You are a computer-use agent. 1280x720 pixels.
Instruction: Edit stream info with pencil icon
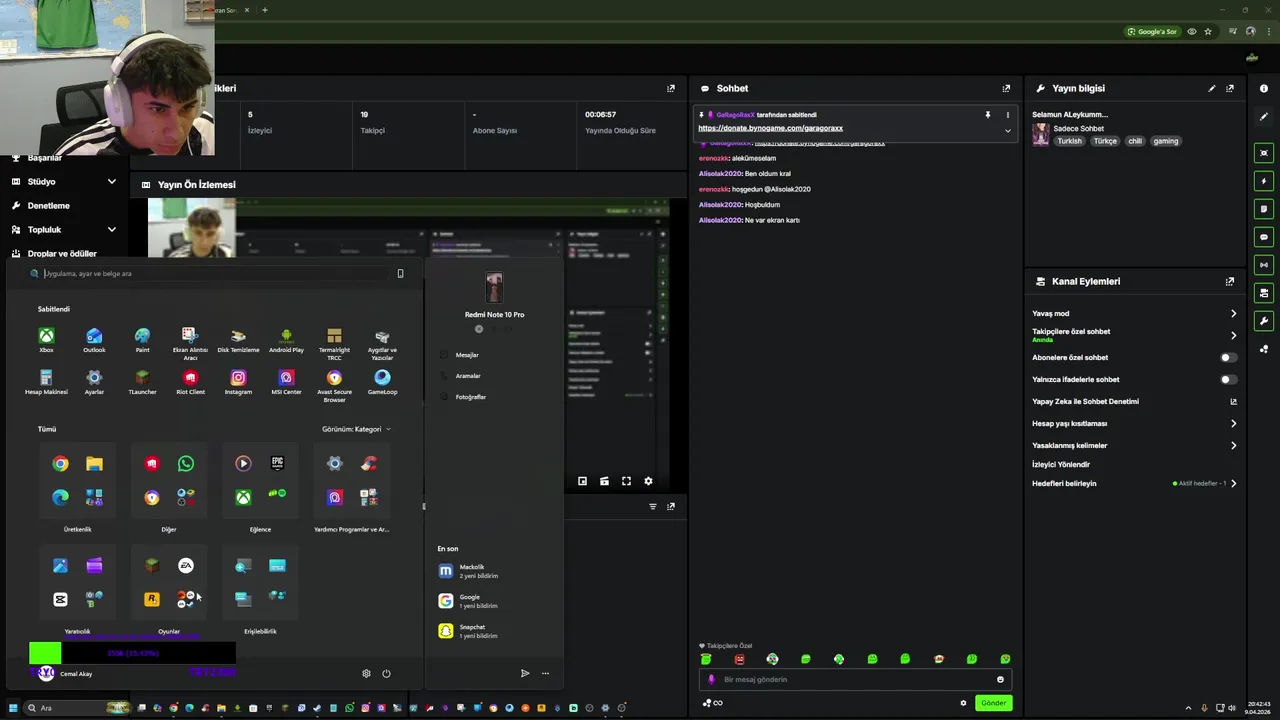pyautogui.click(x=1212, y=88)
